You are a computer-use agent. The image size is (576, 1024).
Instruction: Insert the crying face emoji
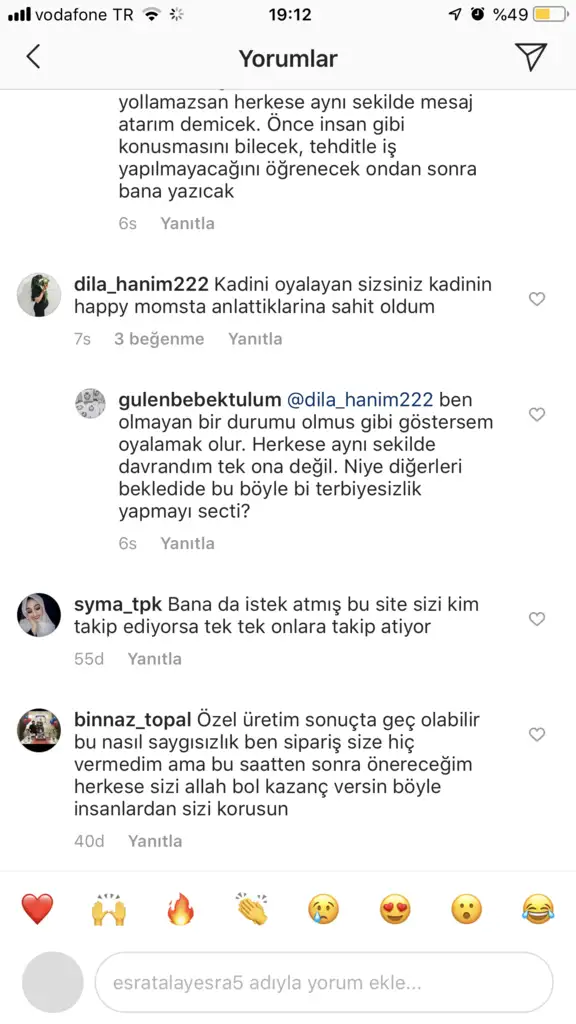pyautogui.click(x=324, y=909)
